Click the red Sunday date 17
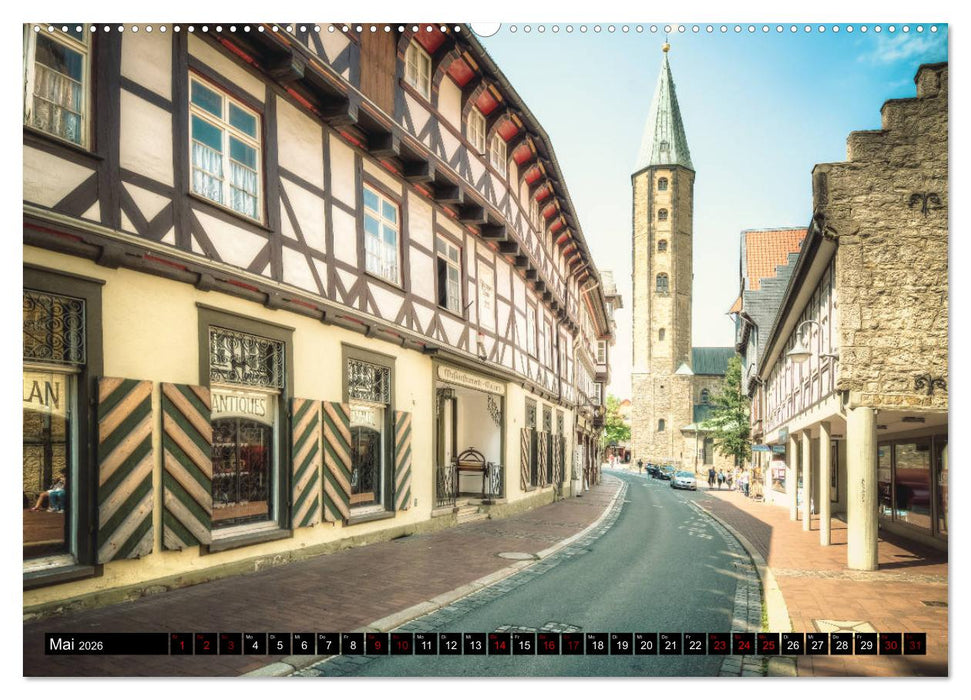Screen dimensions: 971x700 [571, 645]
